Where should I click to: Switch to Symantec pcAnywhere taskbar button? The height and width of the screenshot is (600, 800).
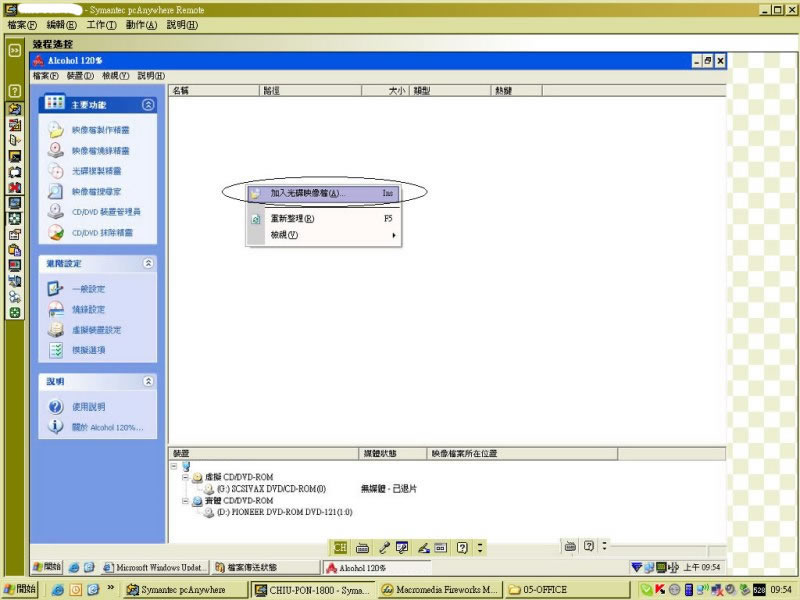[x=186, y=590]
